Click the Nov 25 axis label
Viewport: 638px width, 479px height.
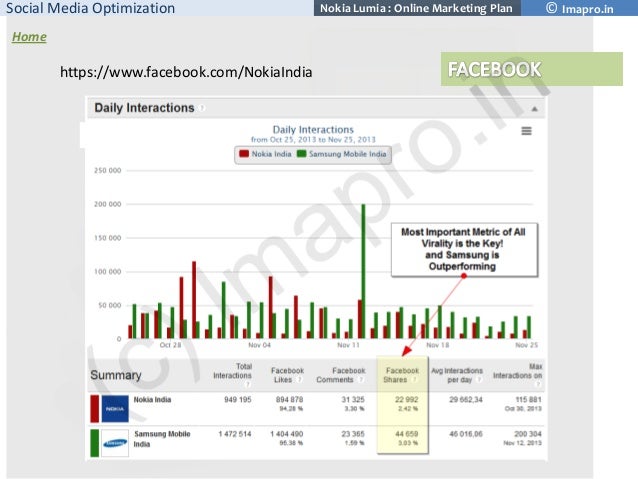click(x=527, y=345)
